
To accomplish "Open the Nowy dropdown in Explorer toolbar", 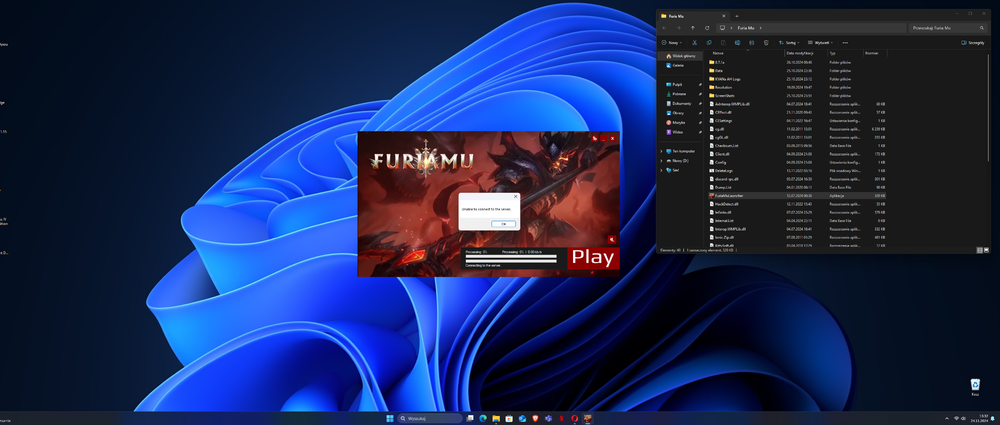I will (672, 43).
